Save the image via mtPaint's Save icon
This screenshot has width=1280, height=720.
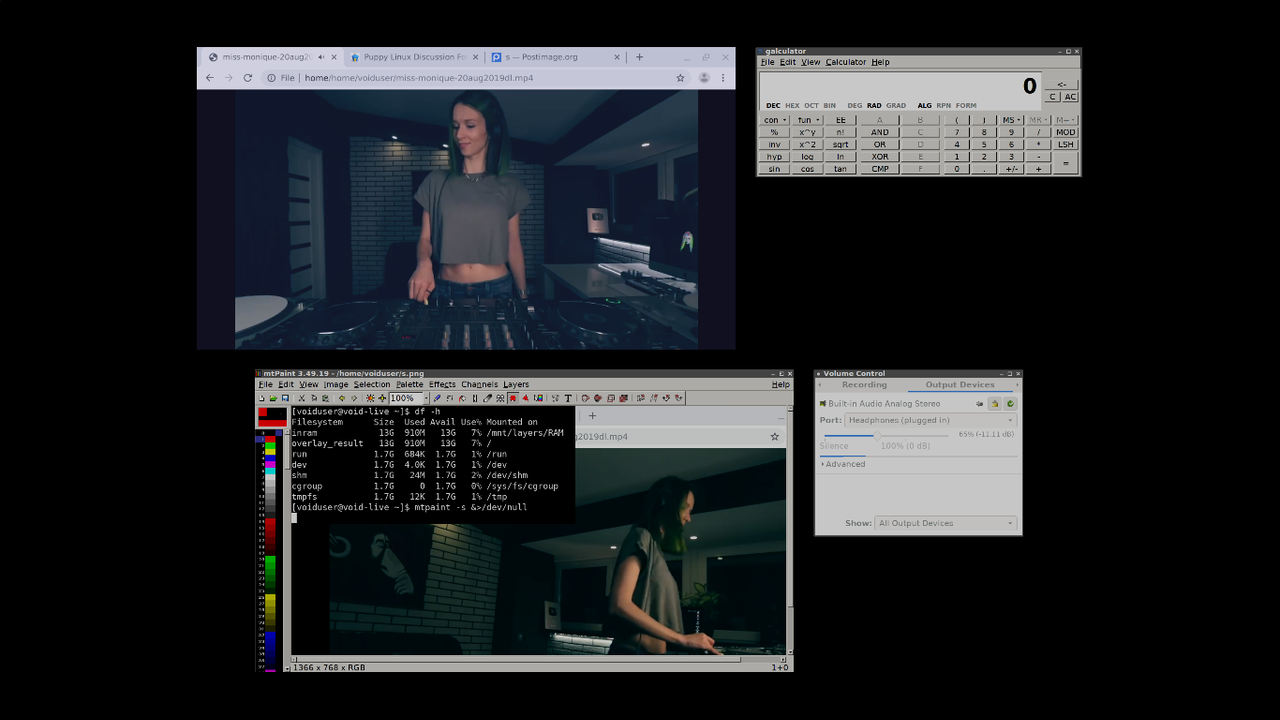pyautogui.click(x=285, y=397)
